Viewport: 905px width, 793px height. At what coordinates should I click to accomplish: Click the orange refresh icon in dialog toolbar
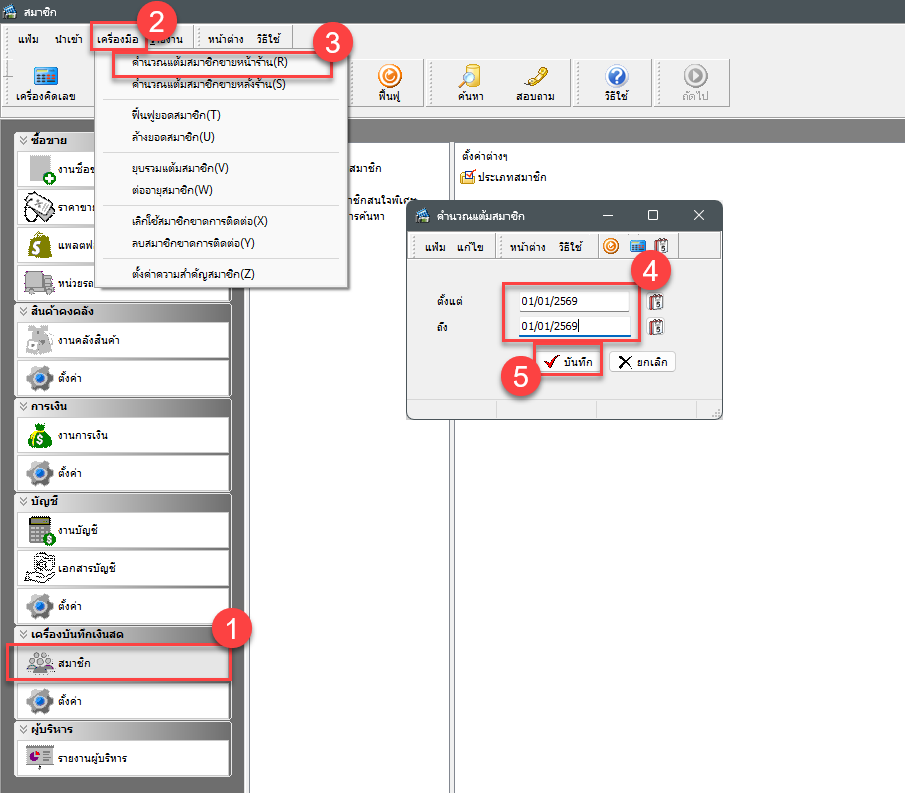click(611, 246)
